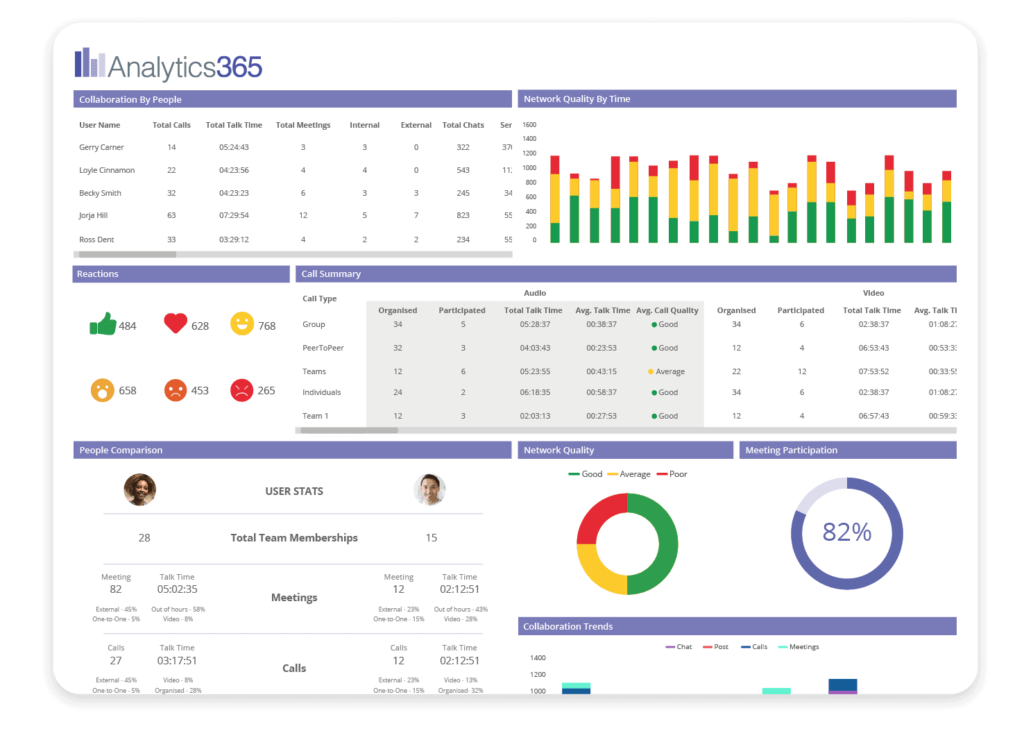This screenshot has height=731, width=1024.
Task: Select the PeerToPeer call type row
Action: (x=322, y=348)
